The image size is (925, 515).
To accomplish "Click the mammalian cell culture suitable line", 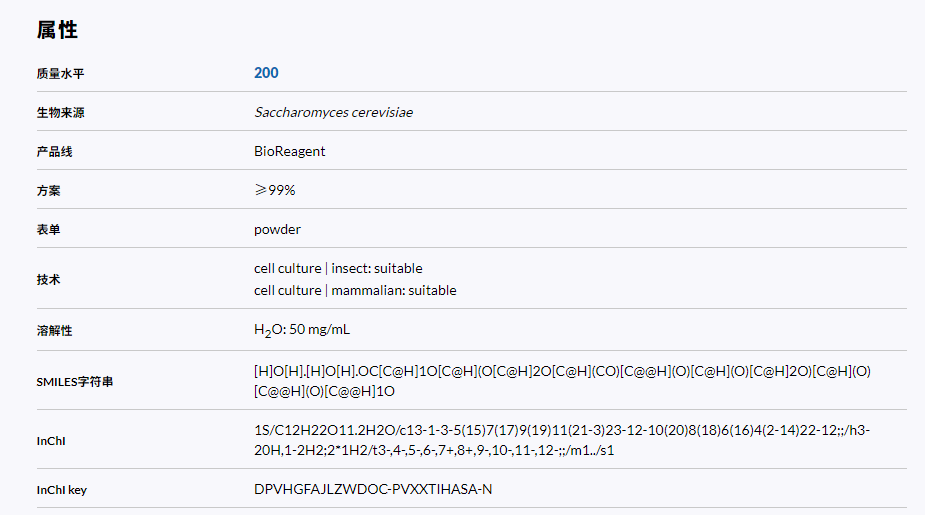I will click(355, 290).
